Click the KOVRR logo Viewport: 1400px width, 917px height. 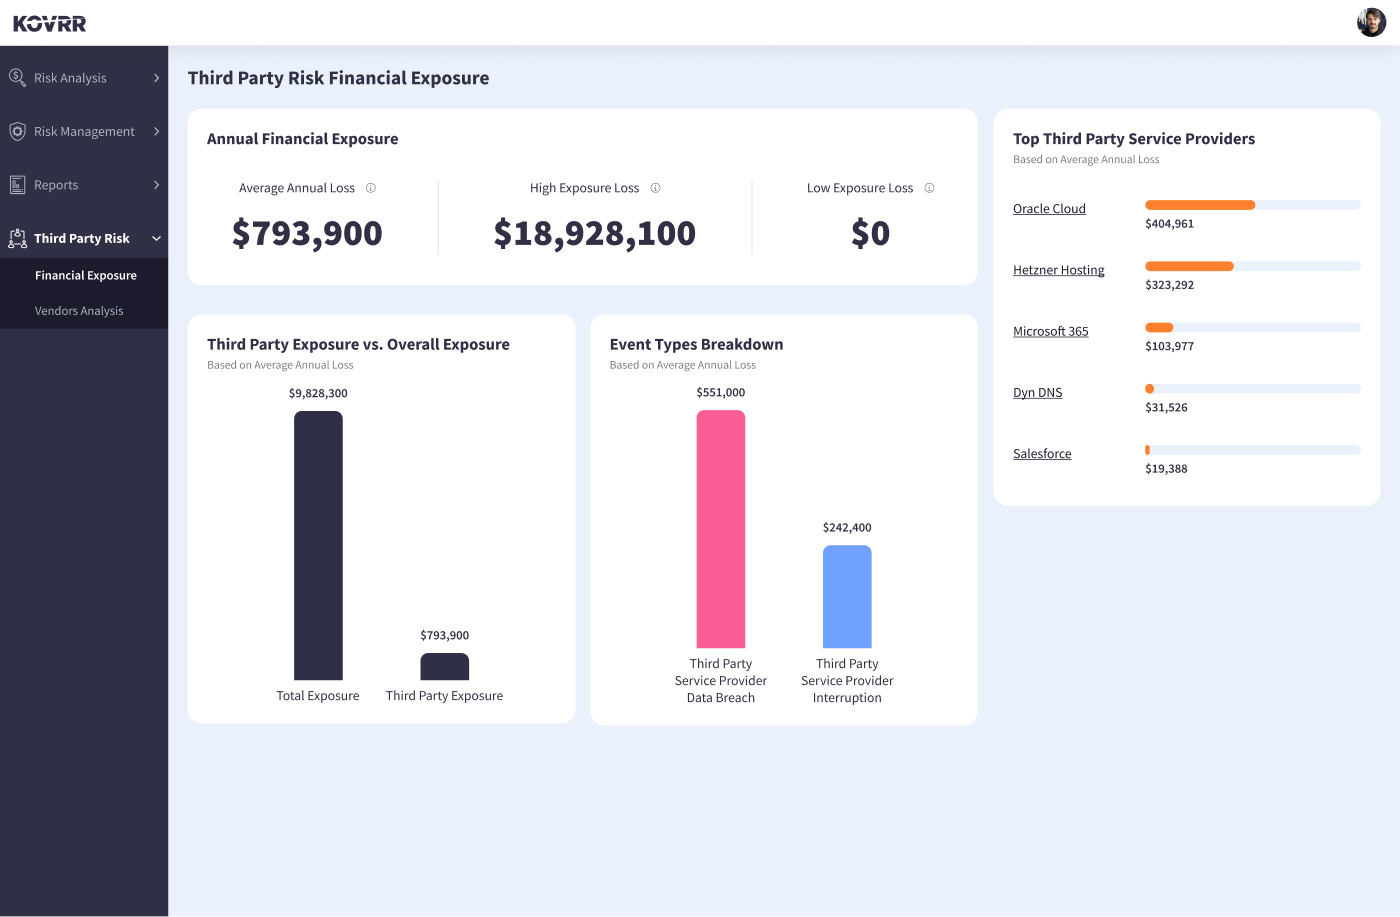point(49,22)
